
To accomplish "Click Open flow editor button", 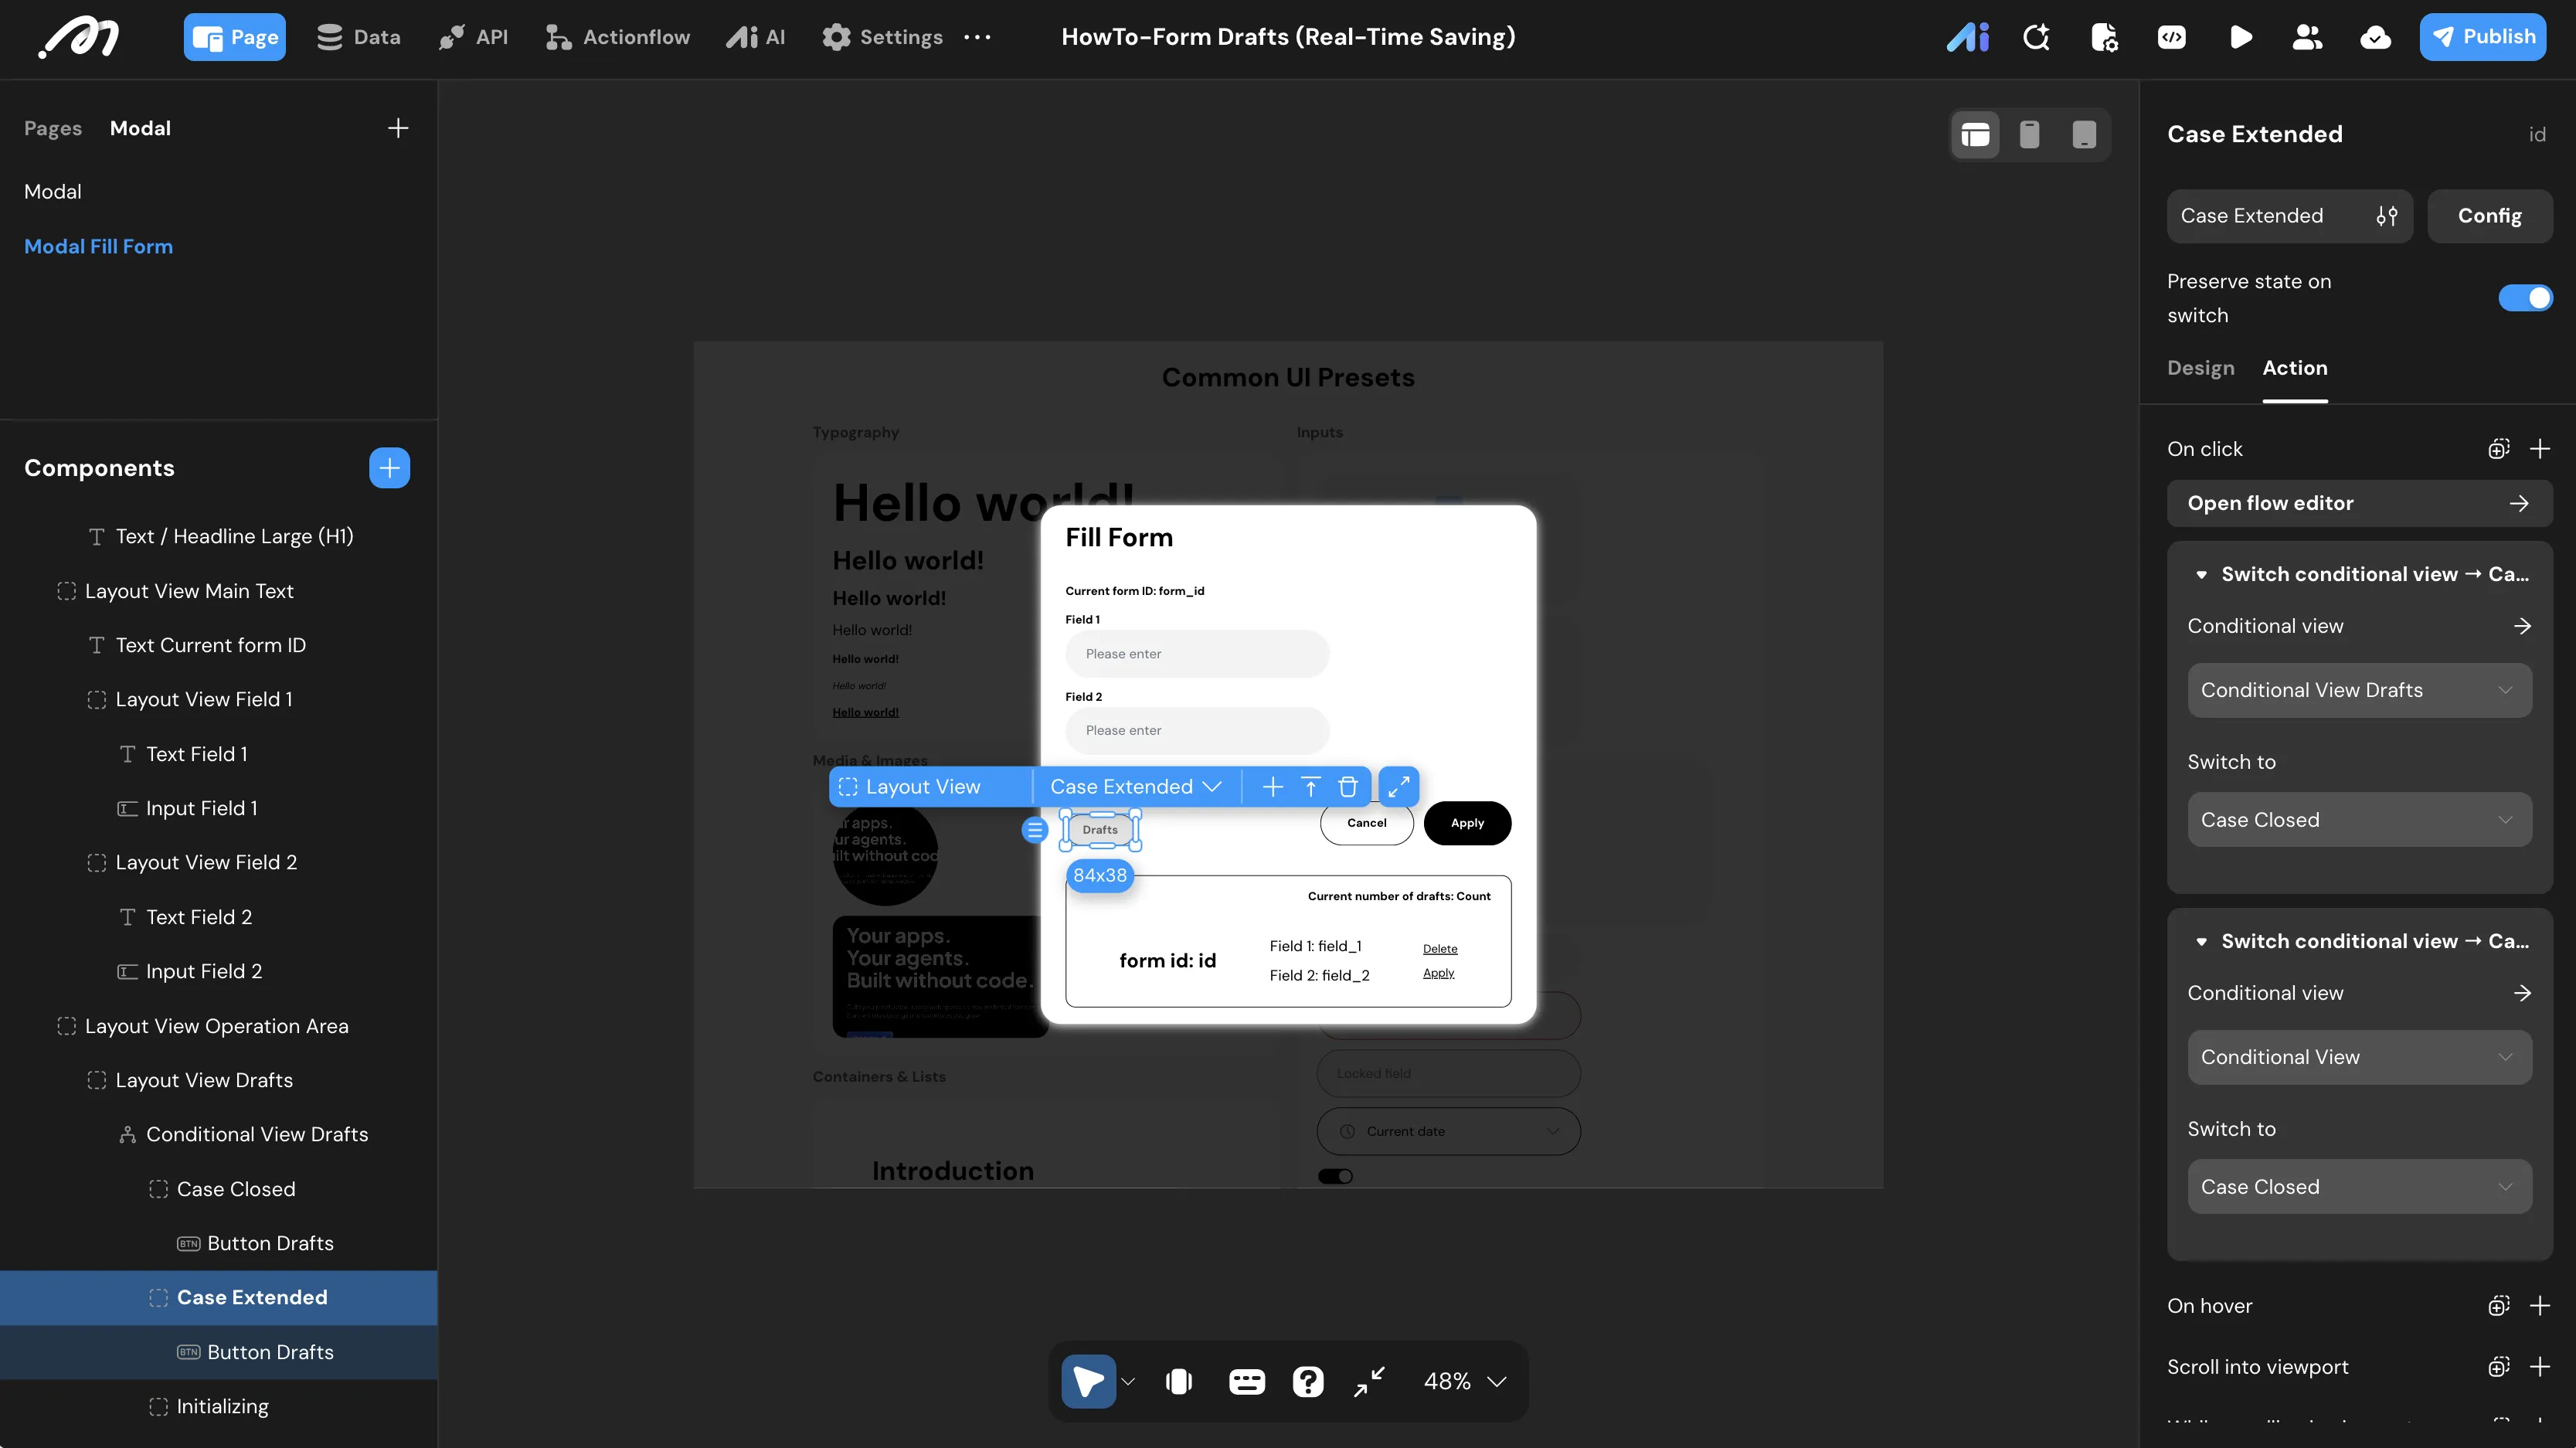I will 2359,503.
